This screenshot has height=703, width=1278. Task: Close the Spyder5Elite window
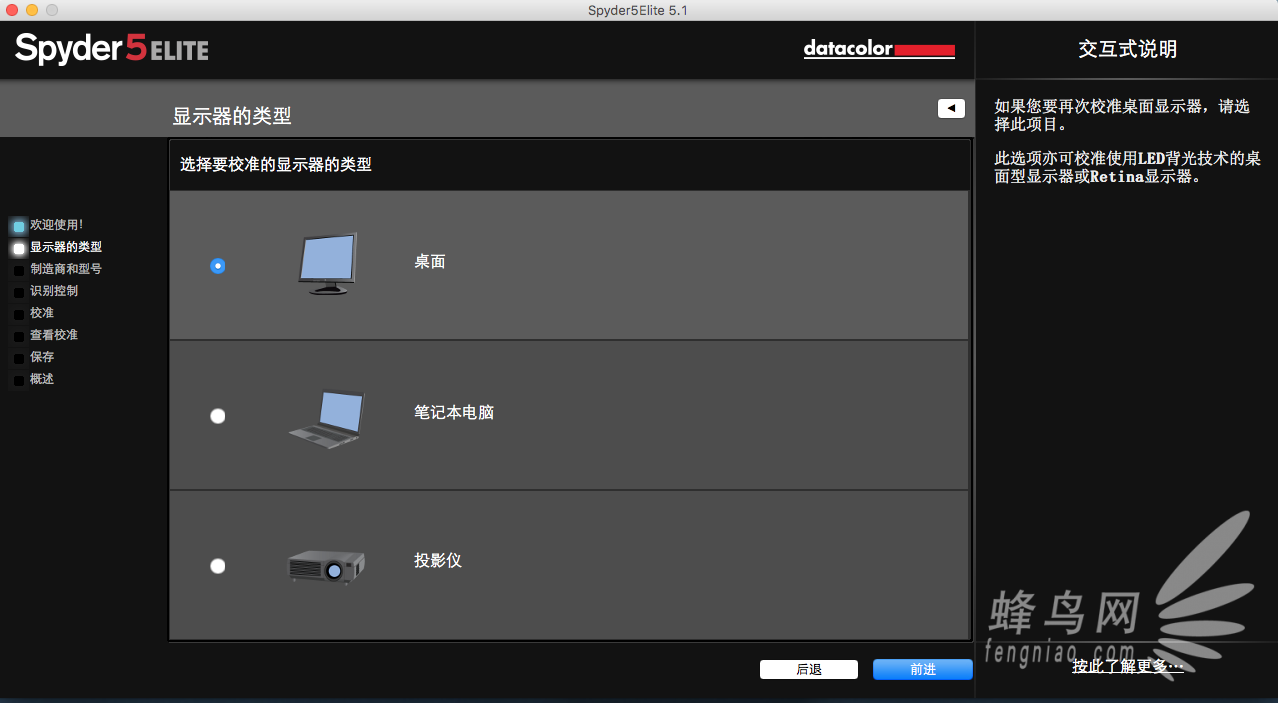[x=12, y=10]
